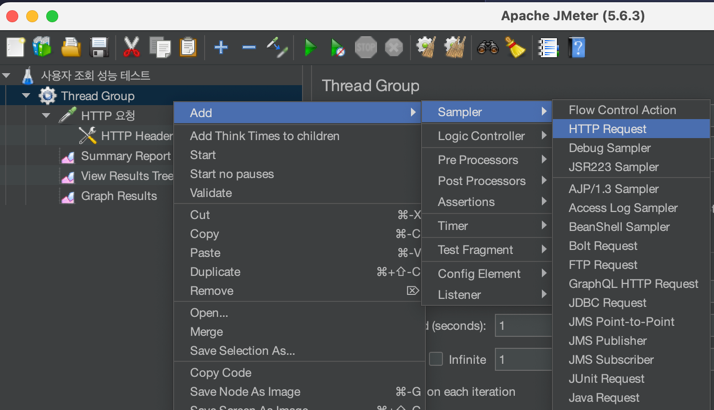Select HTTP Request from Sampler submenu
Screen dimensions: 714x410
607,129
